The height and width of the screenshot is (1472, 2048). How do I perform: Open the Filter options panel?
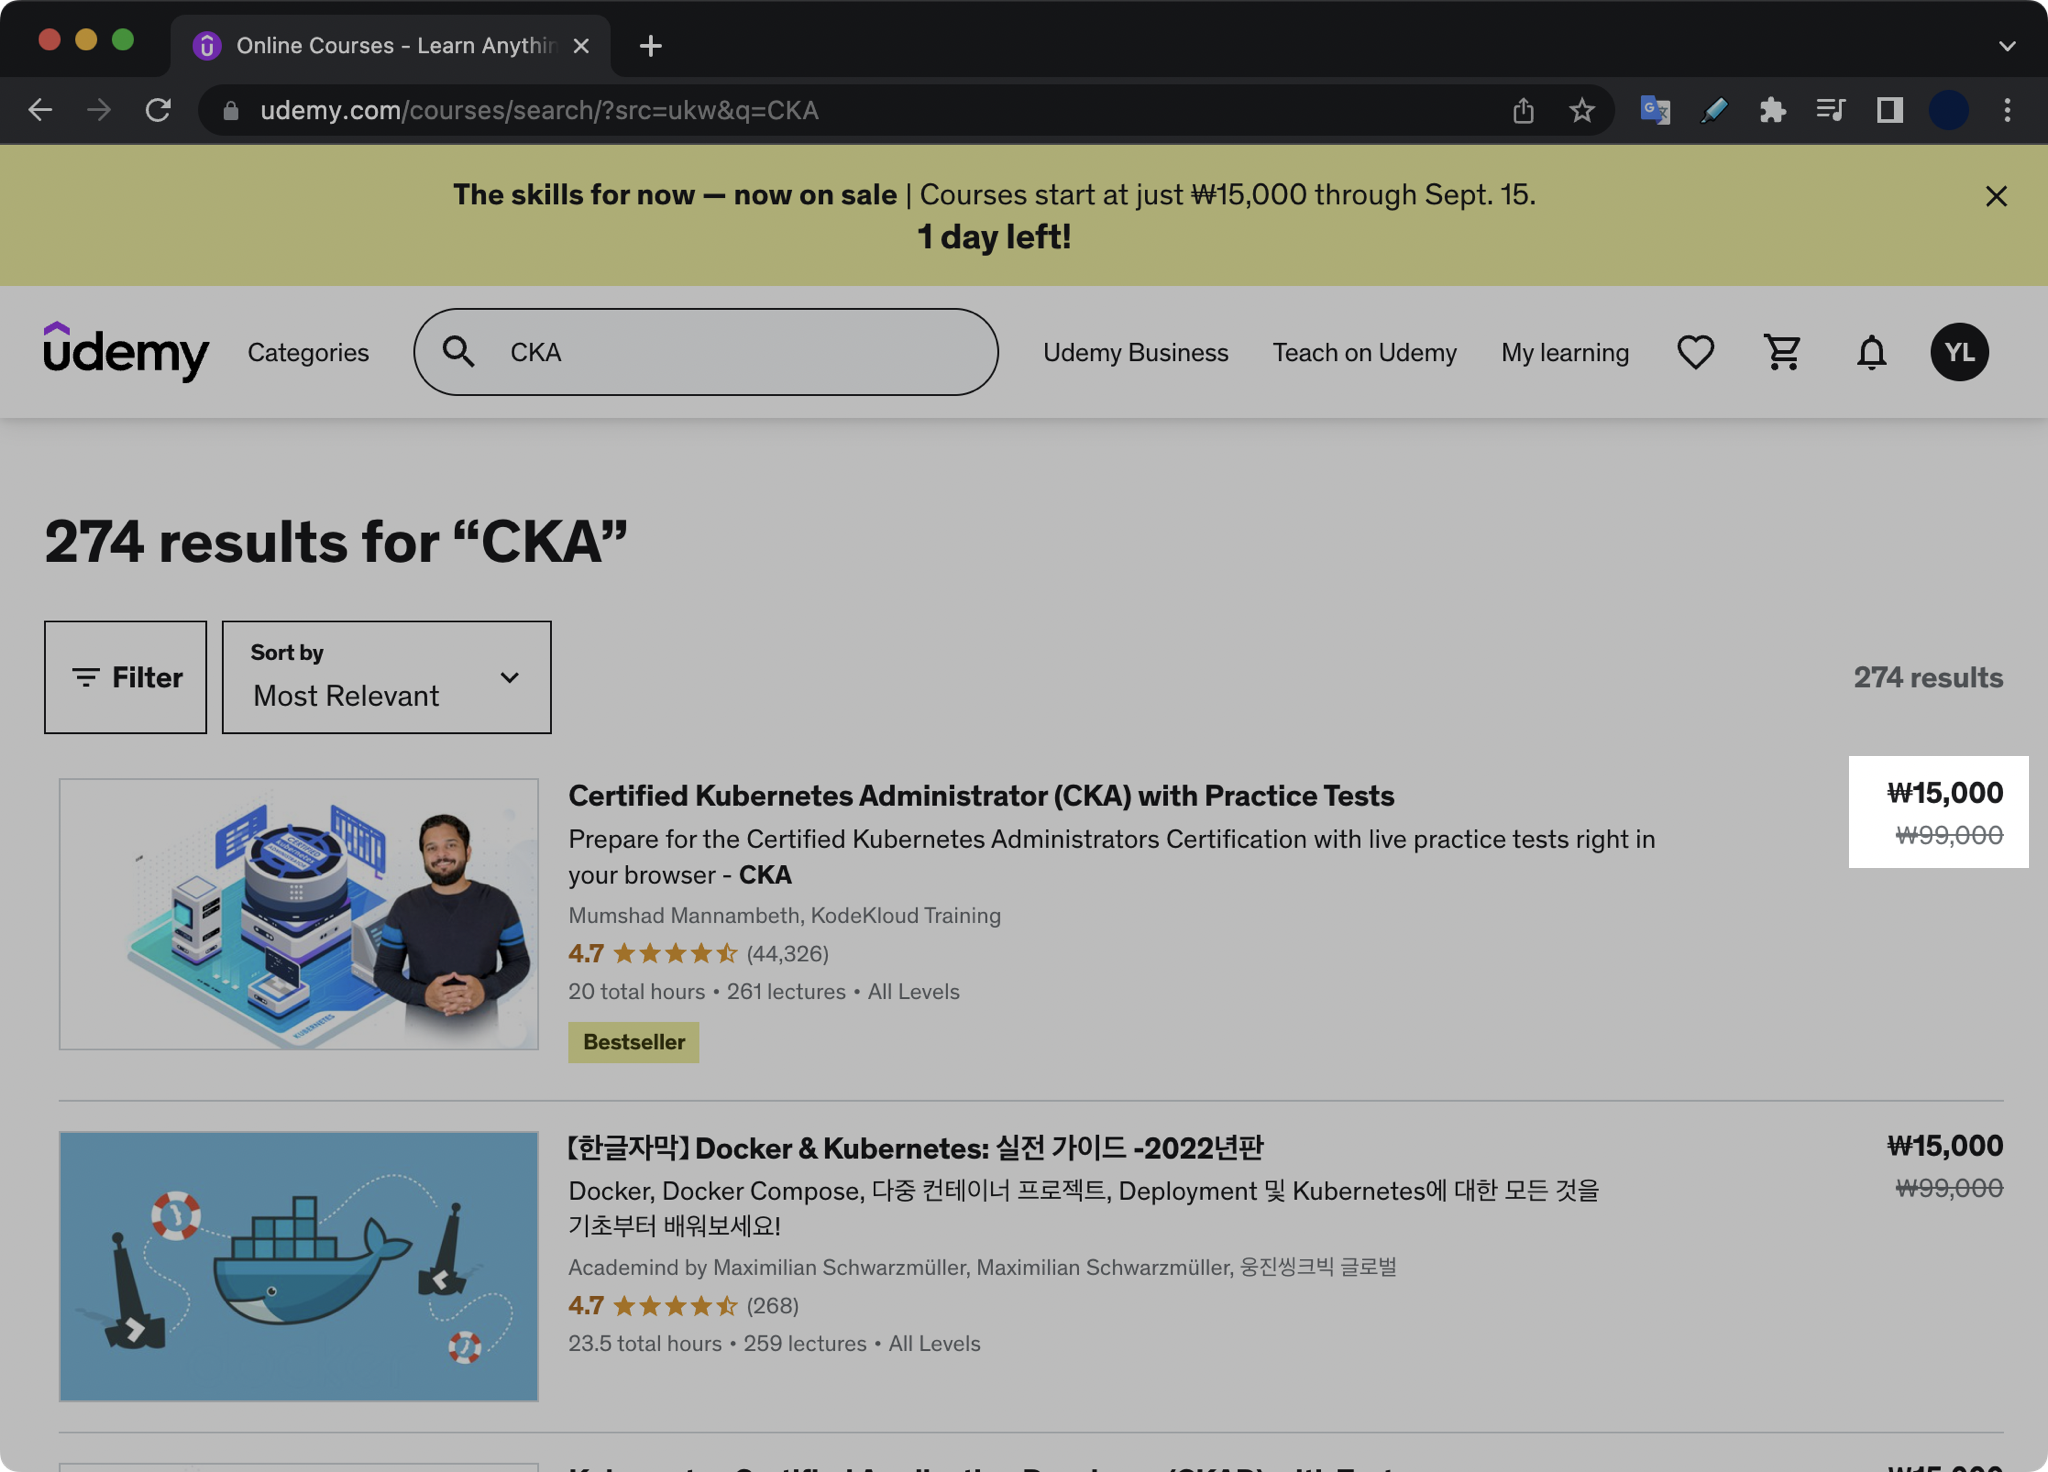125,677
